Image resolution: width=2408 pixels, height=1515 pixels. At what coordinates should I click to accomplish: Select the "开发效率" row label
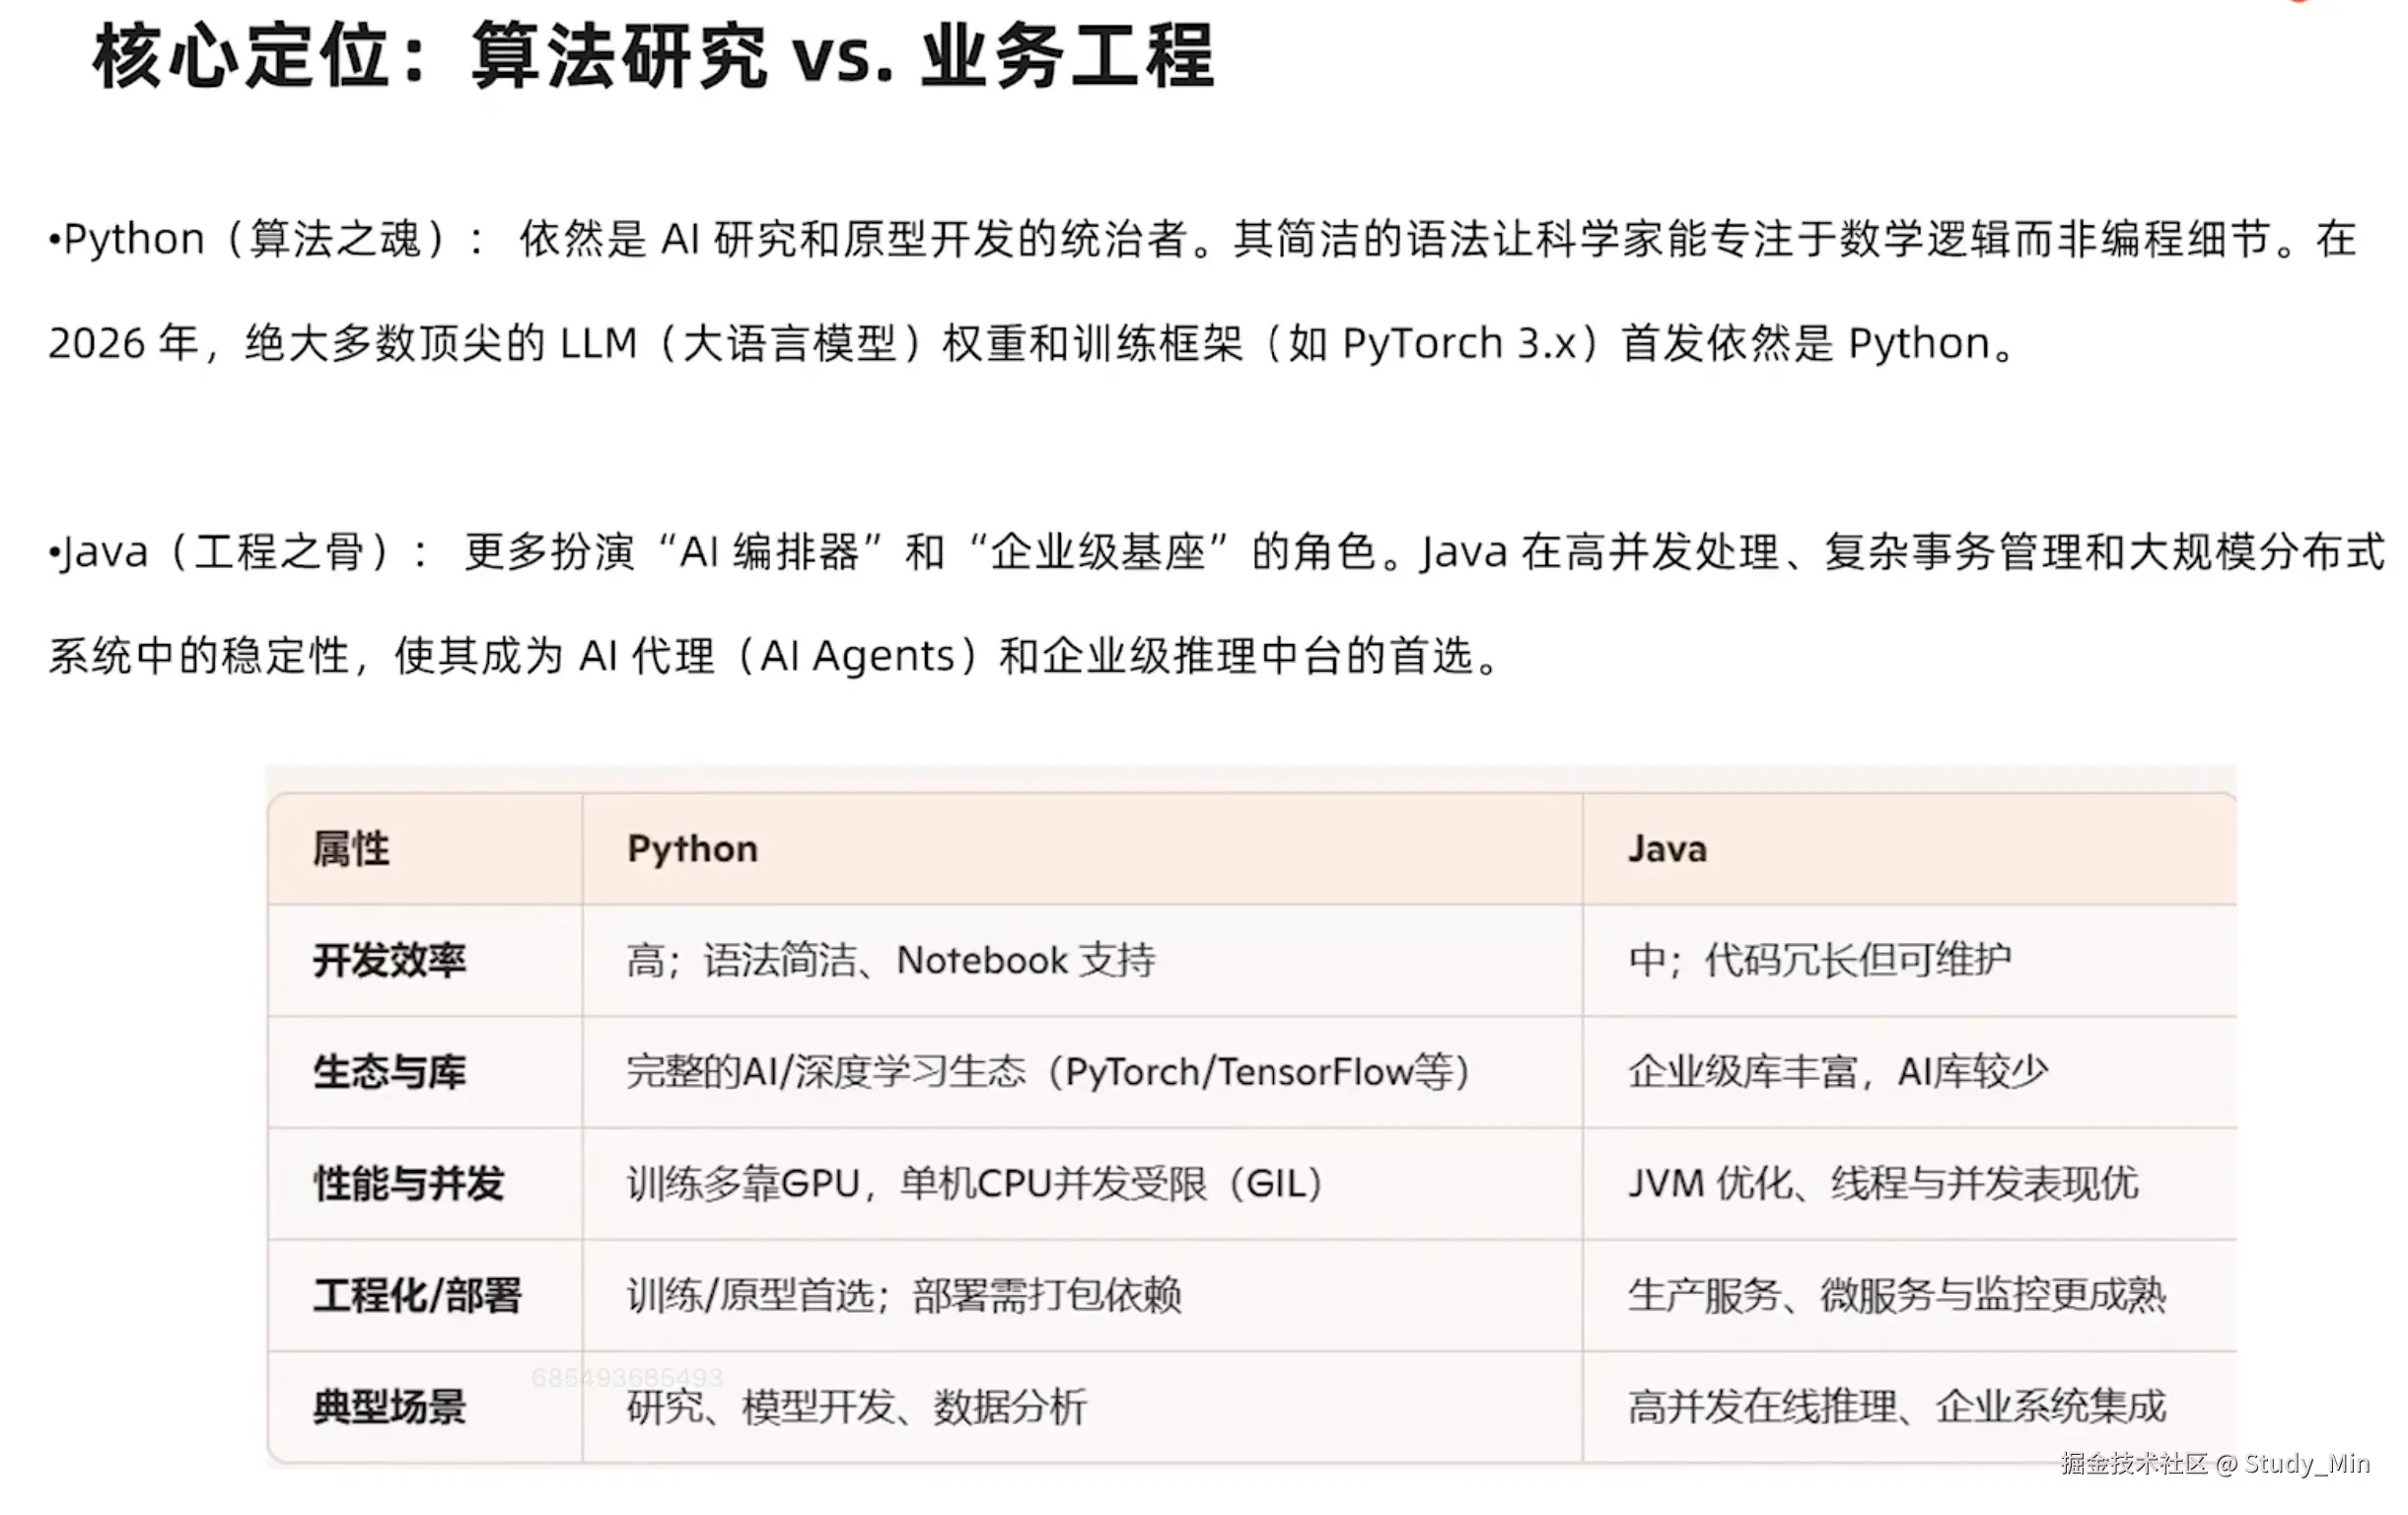coord(389,960)
